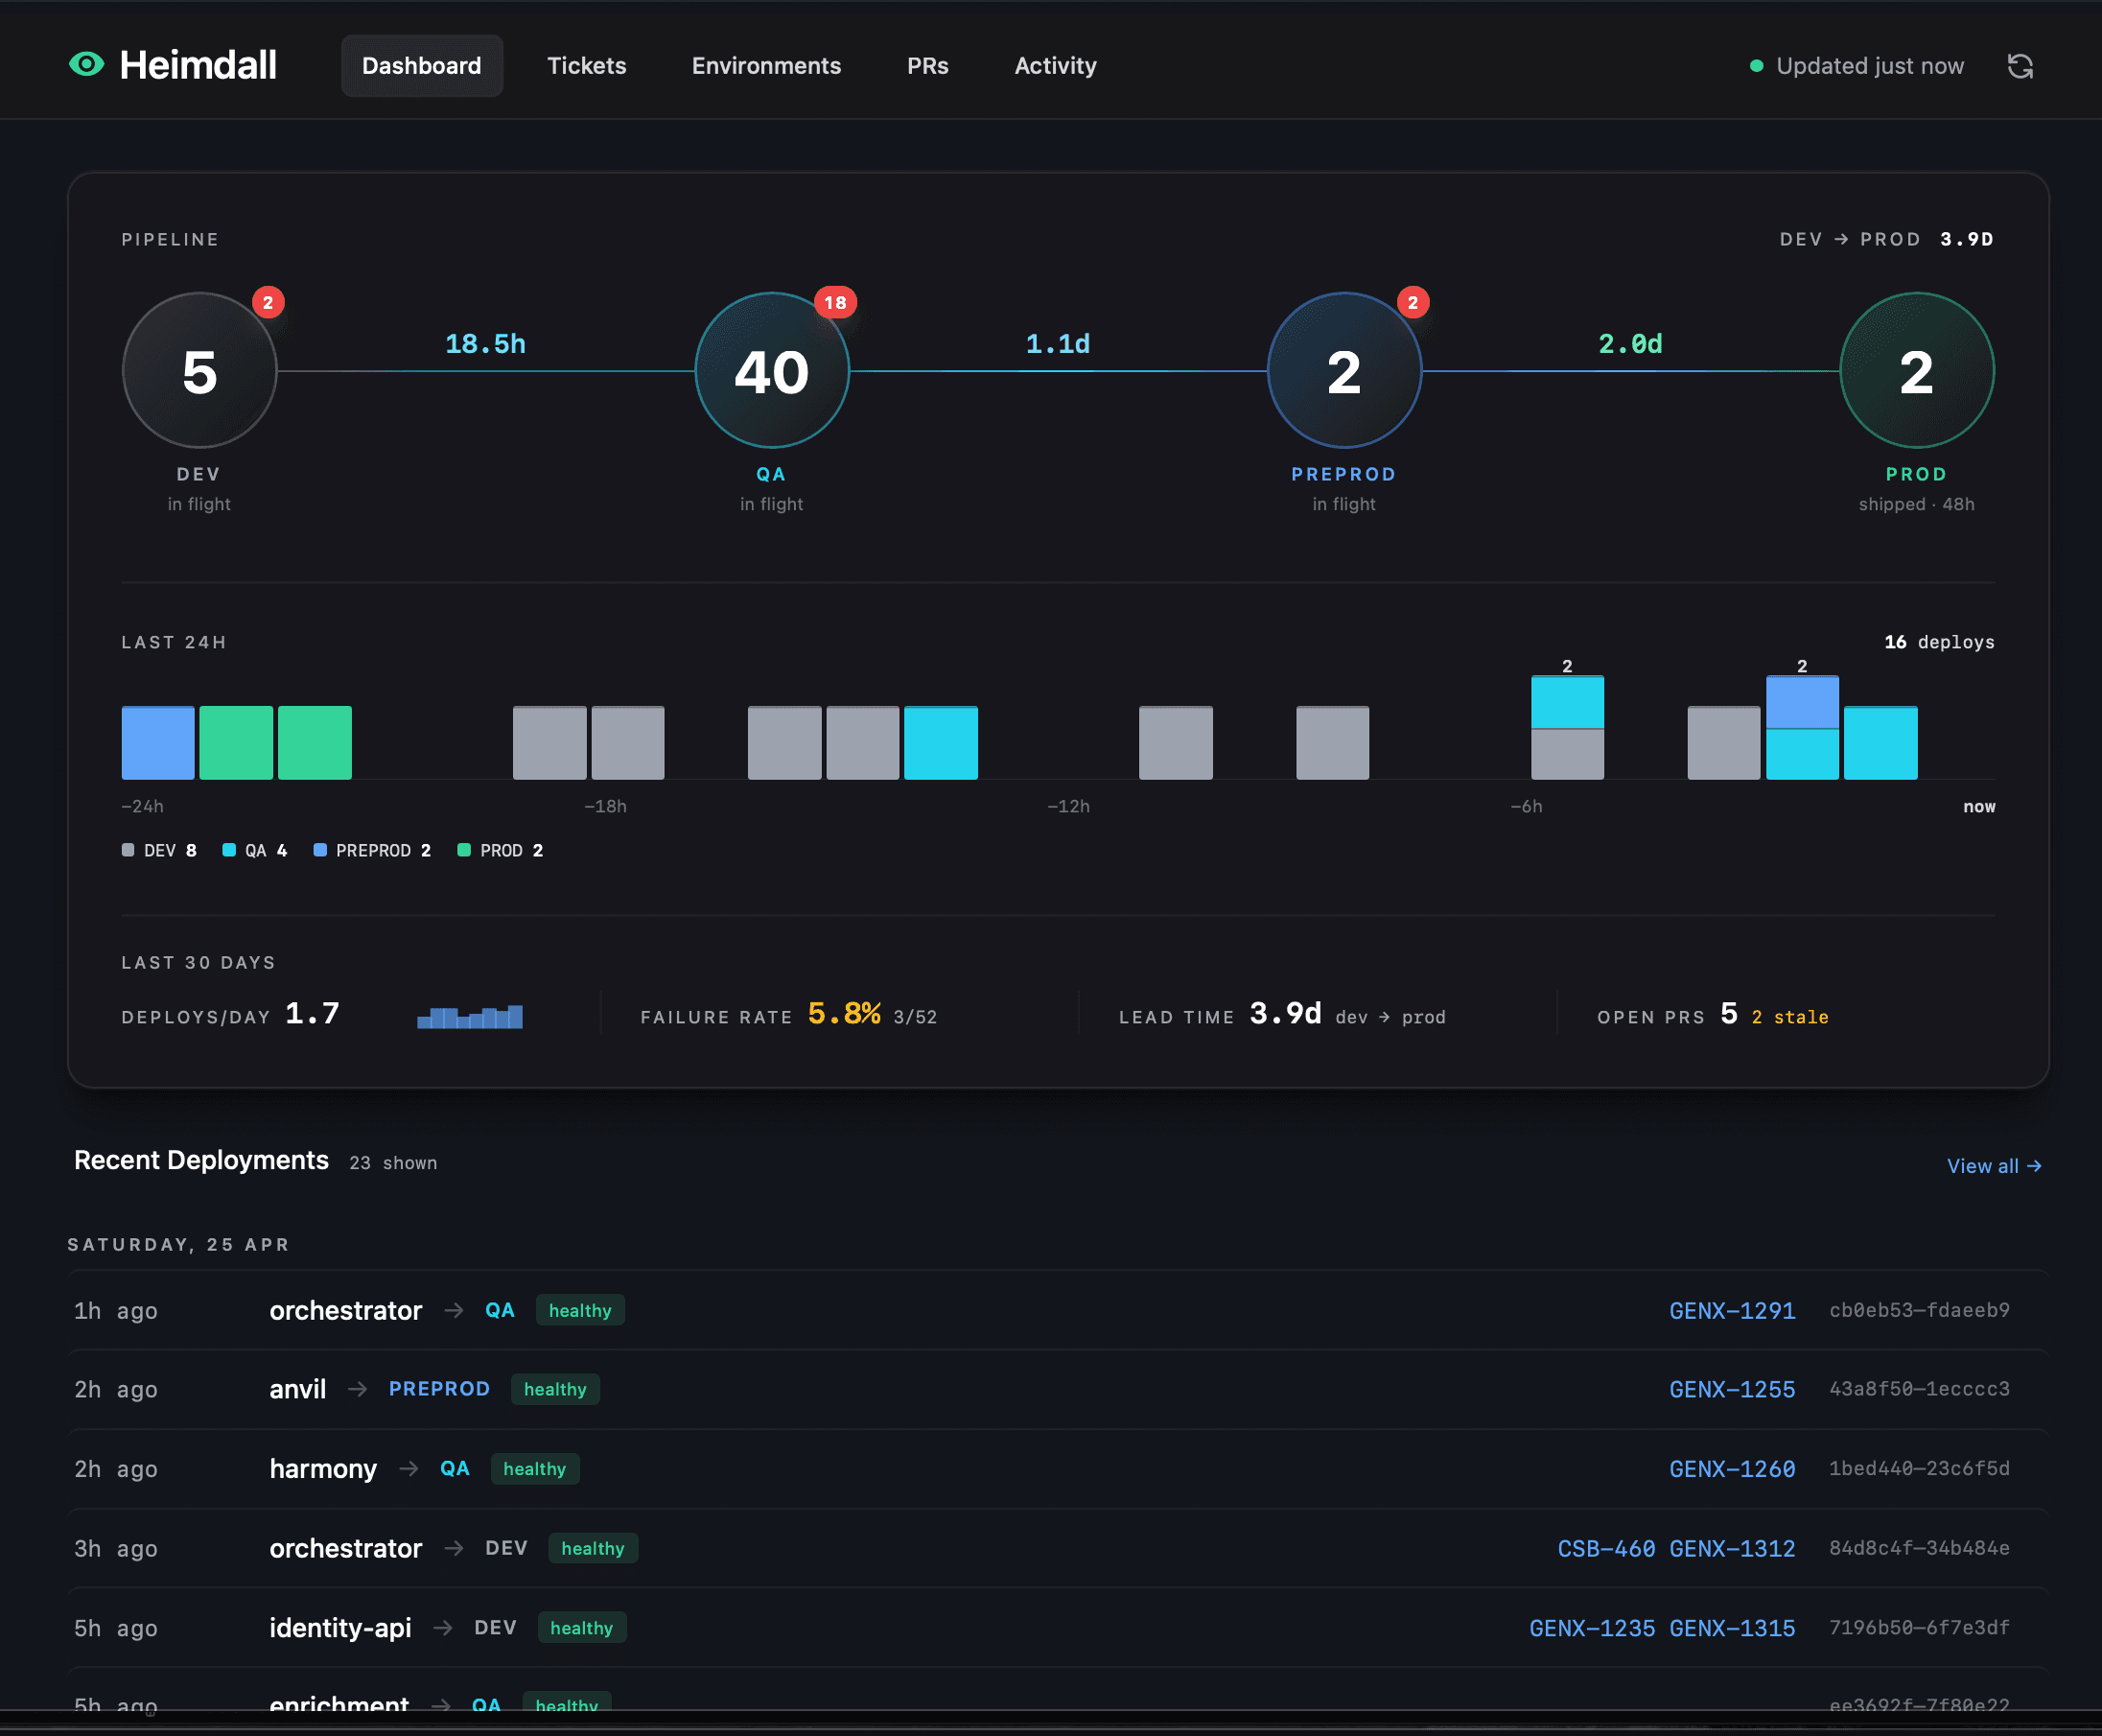Click the orchestrator name in 1h ago row
This screenshot has width=2102, height=1736.
(x=346, y=1310)
